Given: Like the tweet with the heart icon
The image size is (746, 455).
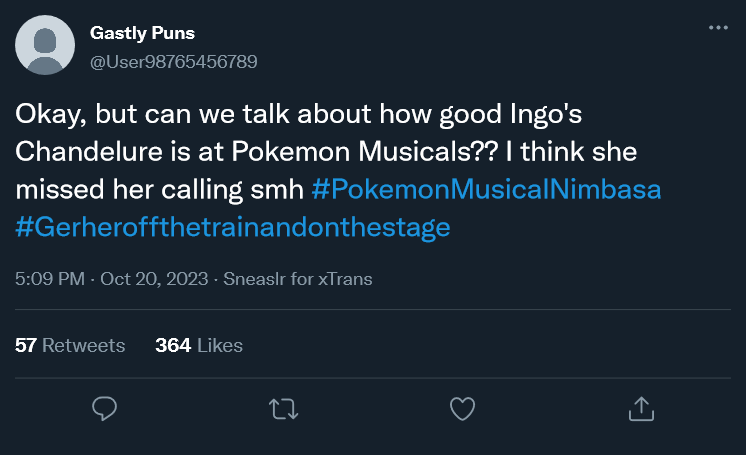Looking at the screenshot, I should tap(461, 408).
